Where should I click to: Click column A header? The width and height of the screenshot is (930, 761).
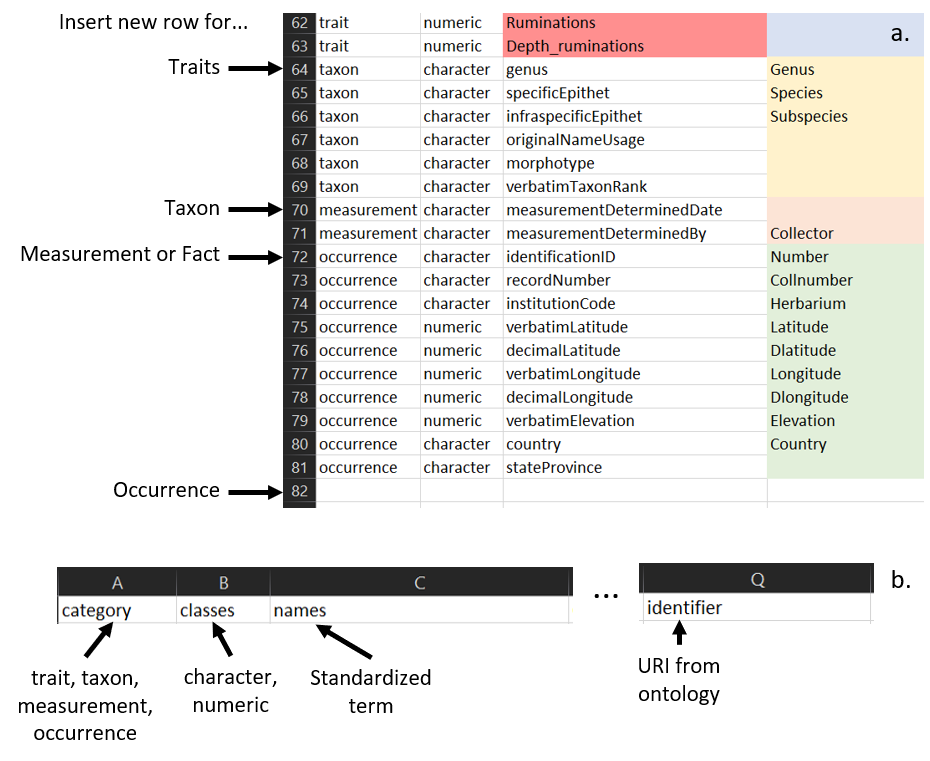click(x=117, y=583)
